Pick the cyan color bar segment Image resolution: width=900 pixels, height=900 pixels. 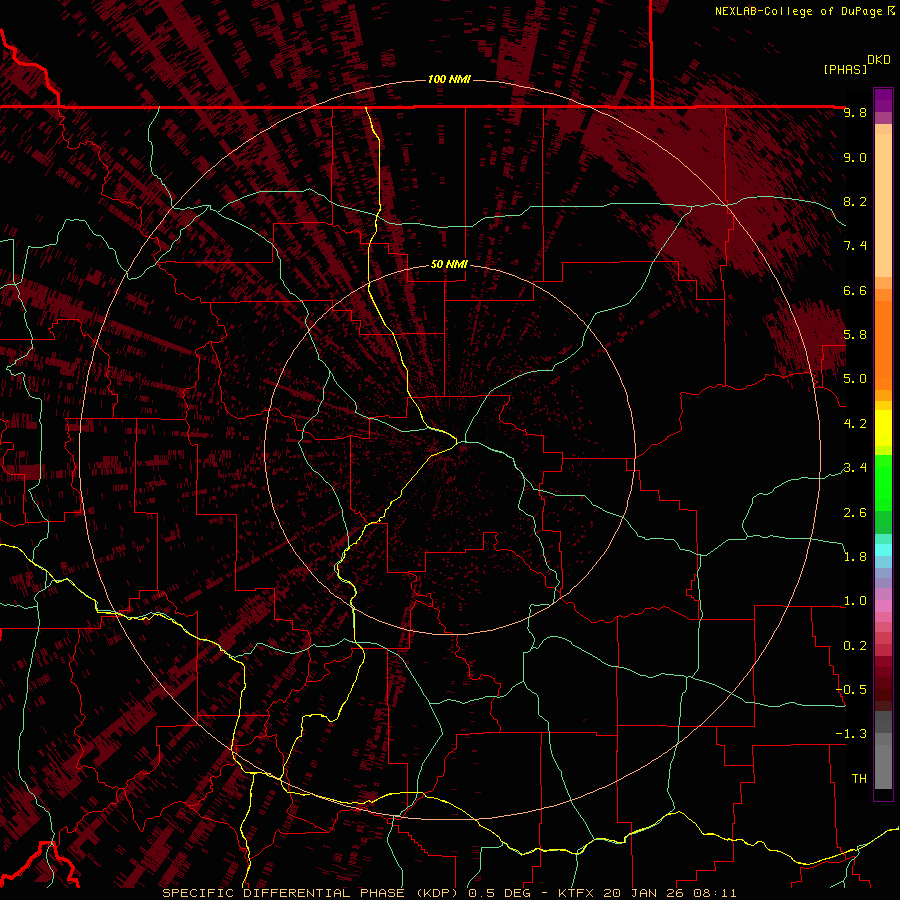883,550
